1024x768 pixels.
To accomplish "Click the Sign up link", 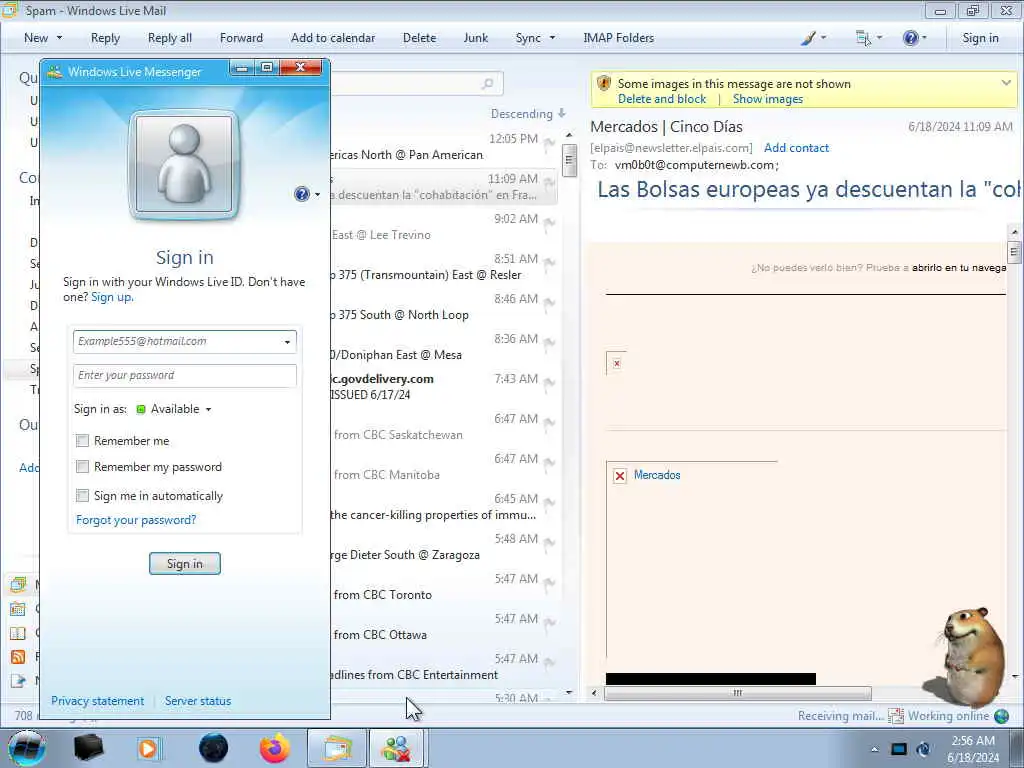I will (x=112, y=297).
